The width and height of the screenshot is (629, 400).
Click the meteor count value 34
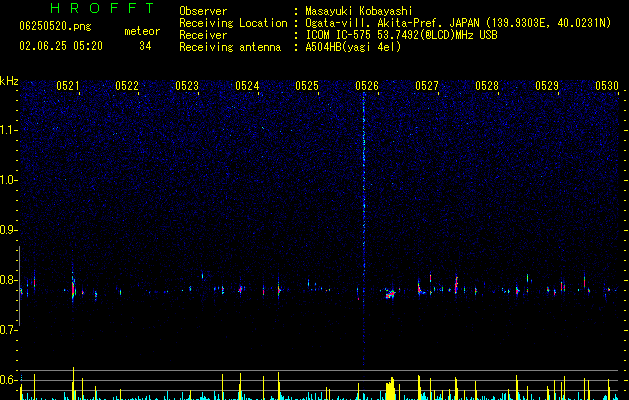[145, 46]
